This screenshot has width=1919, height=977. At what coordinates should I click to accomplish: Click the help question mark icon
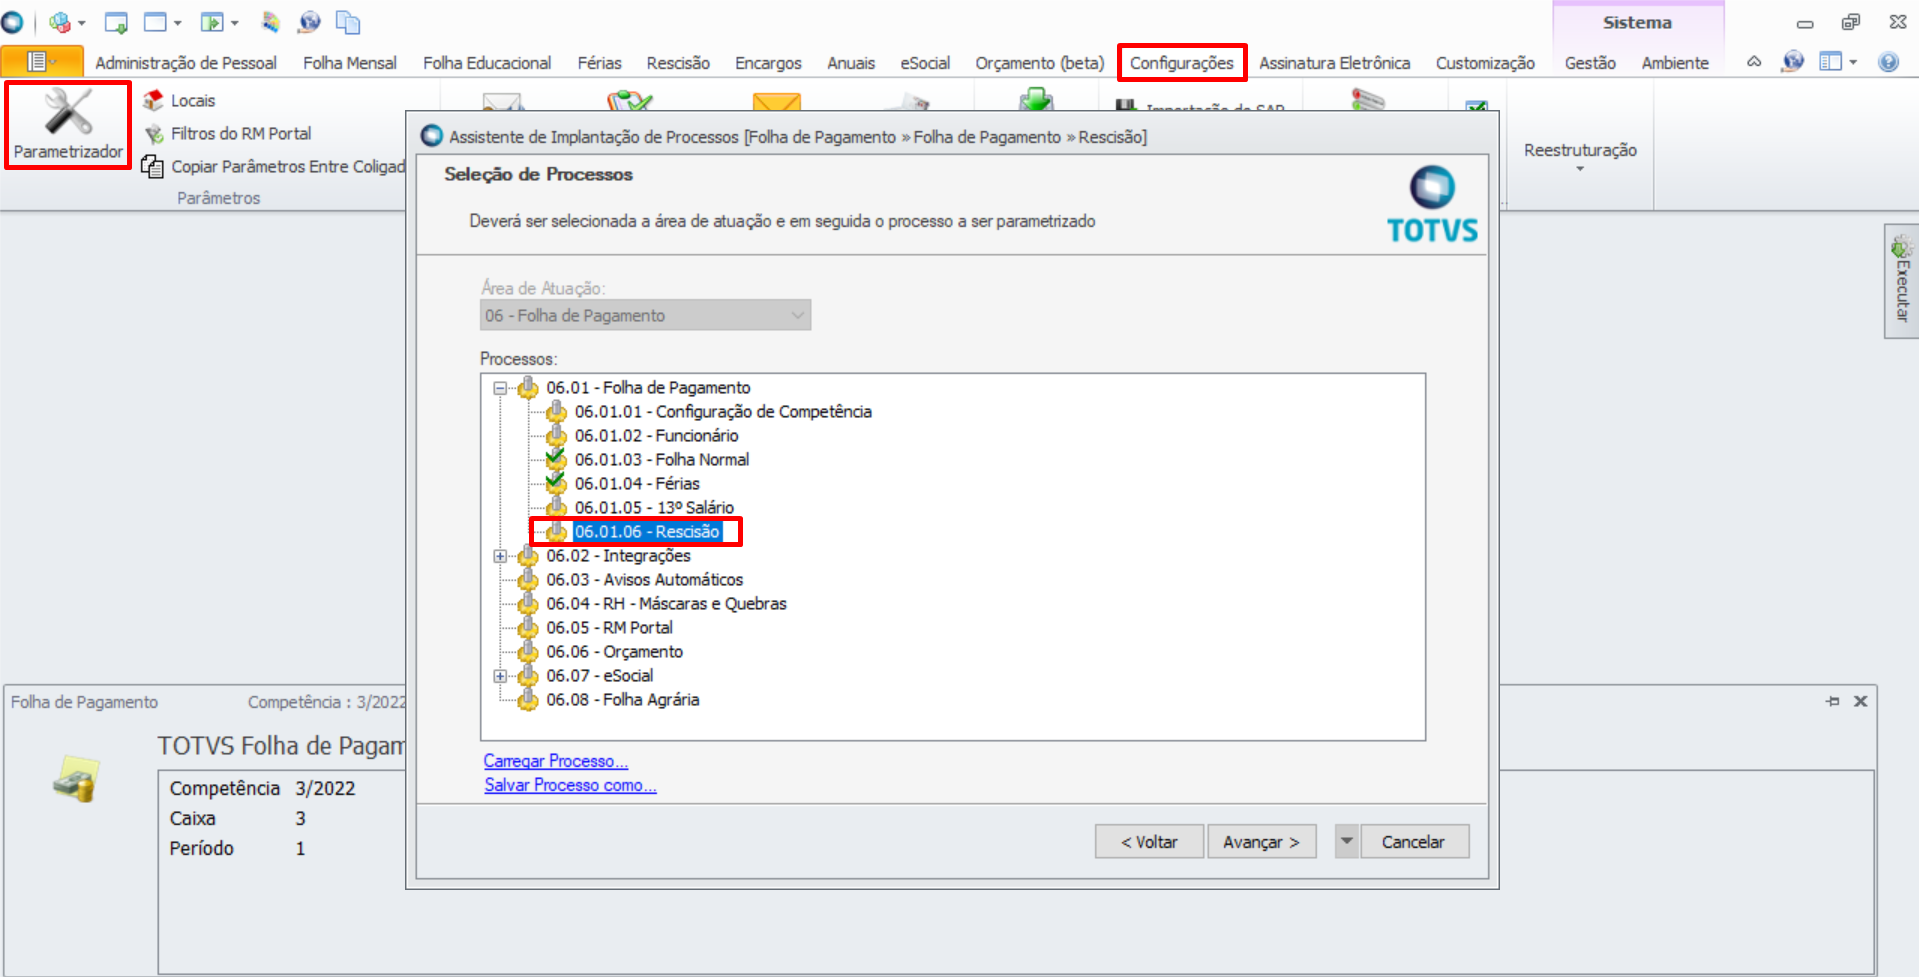[x=1888, y=62]
